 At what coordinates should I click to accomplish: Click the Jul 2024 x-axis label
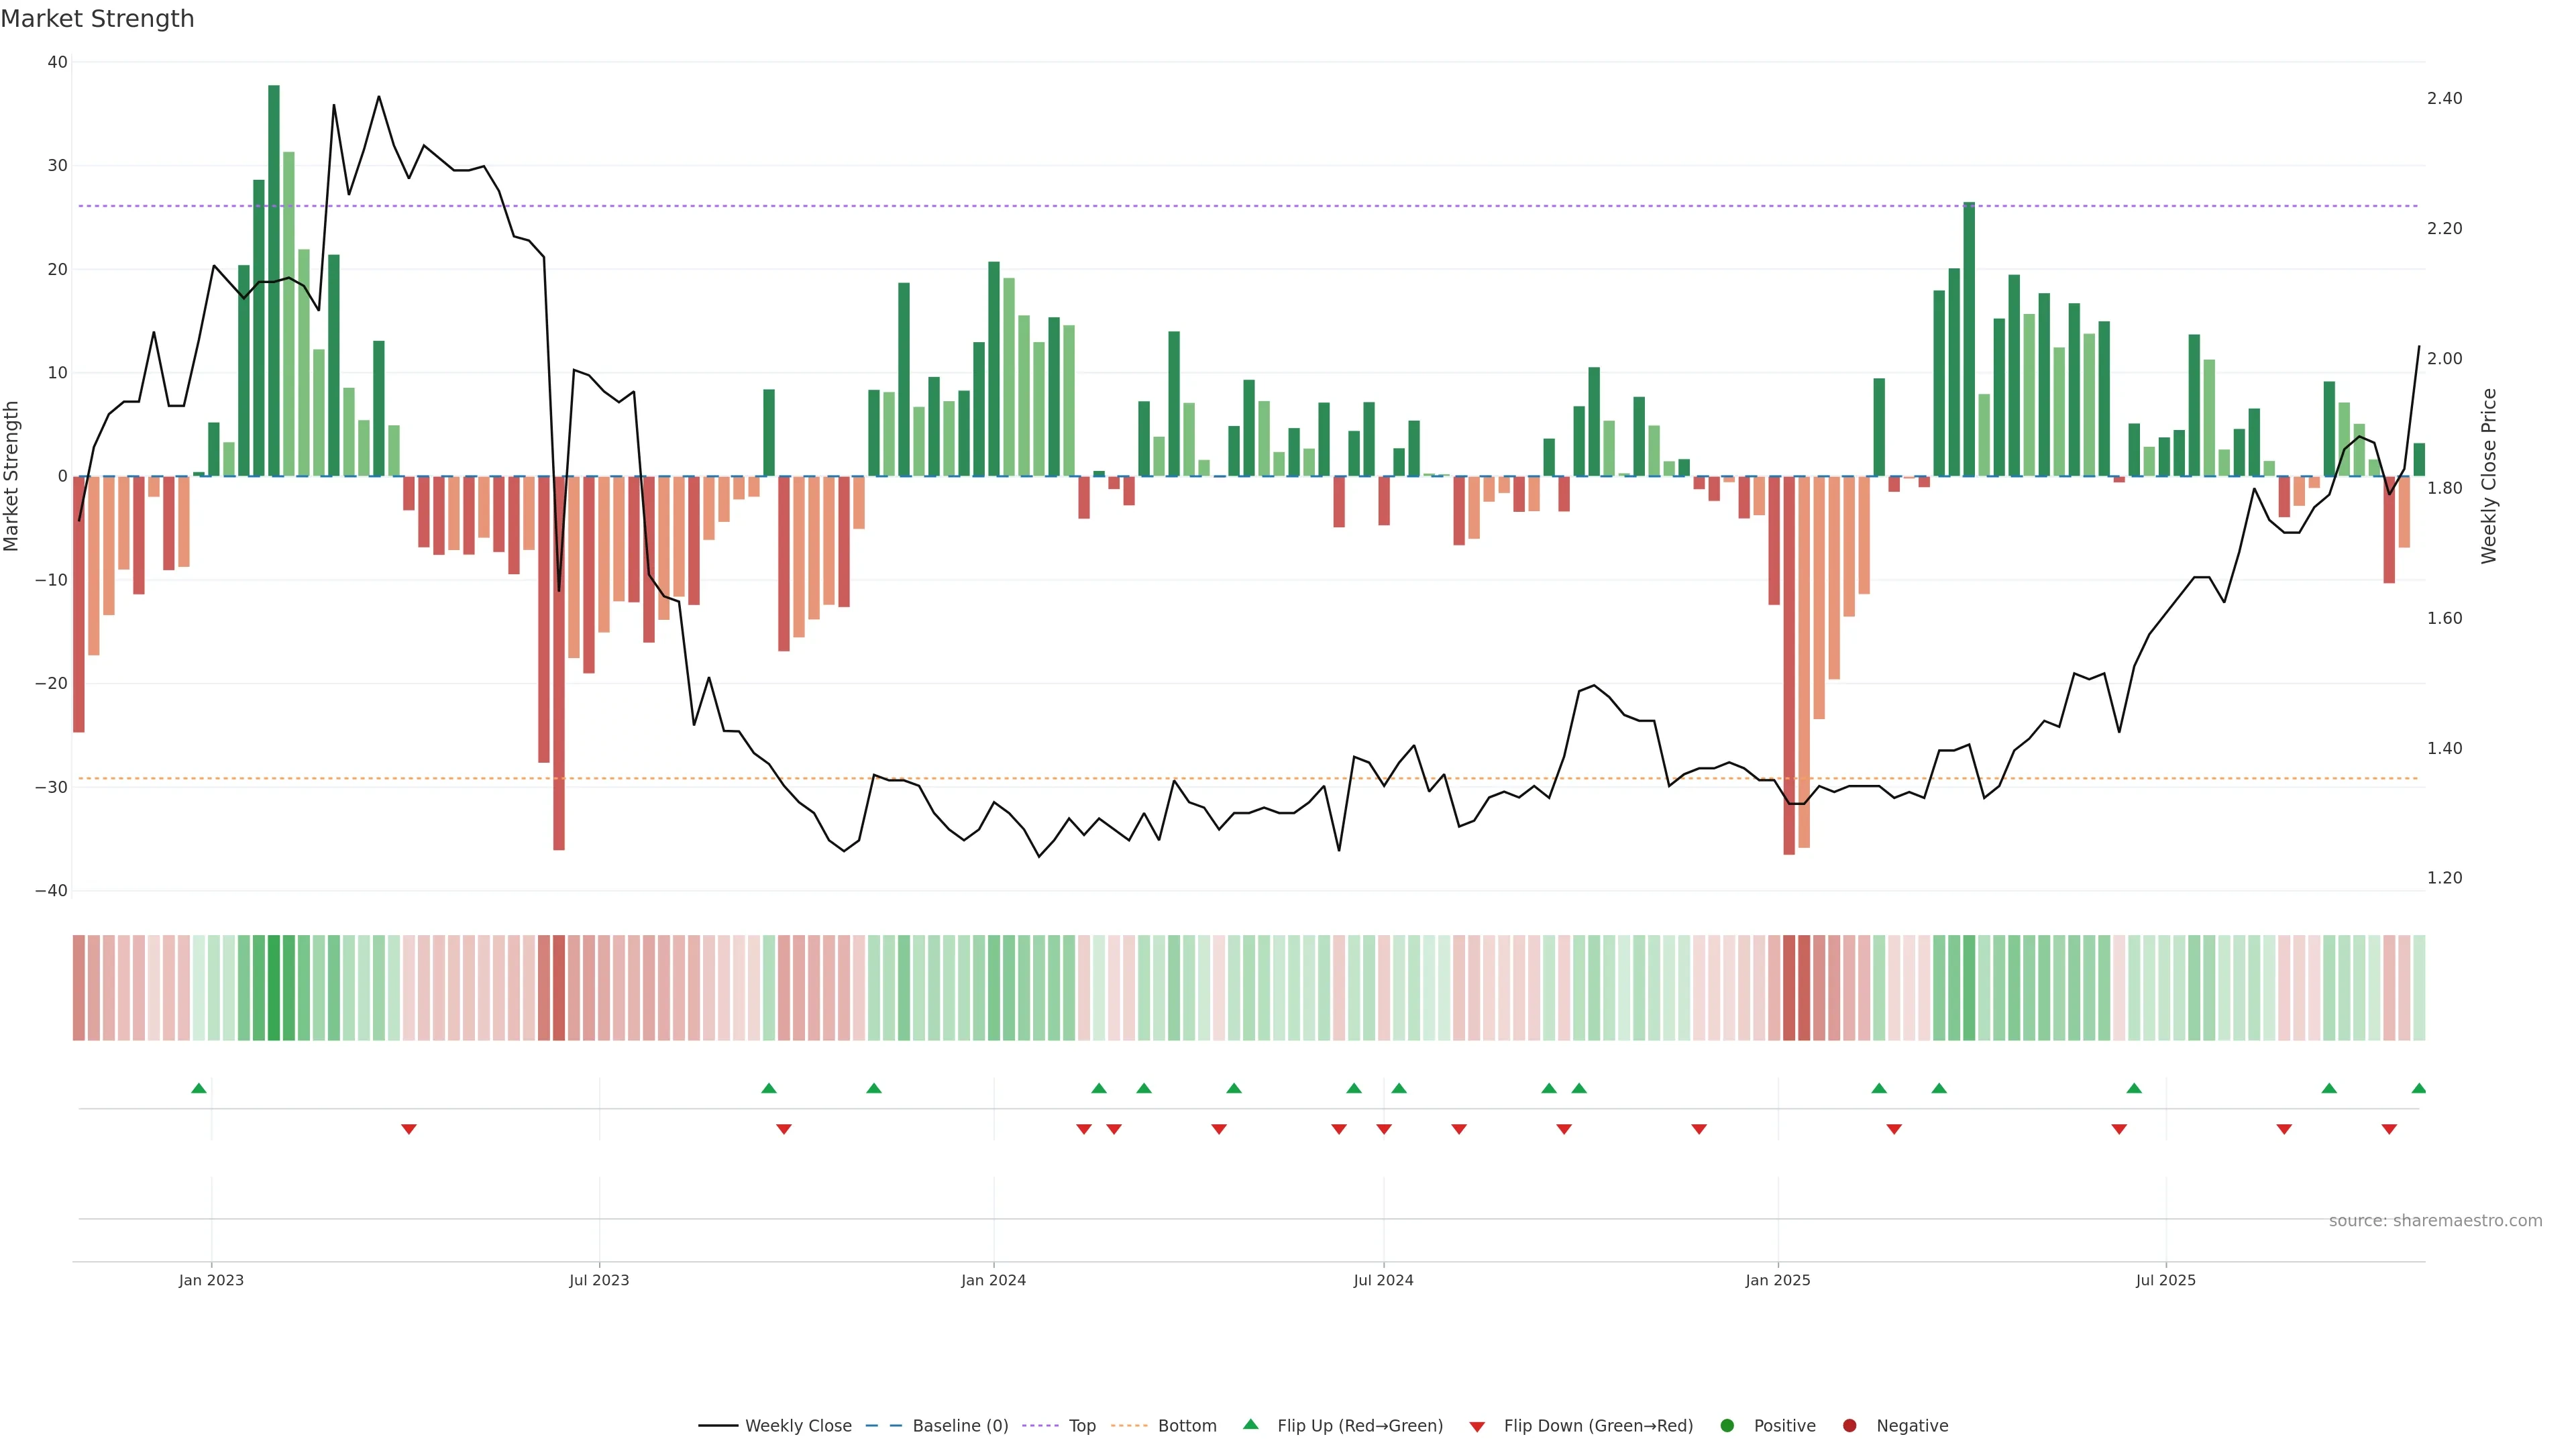pyautogui.click(x=1383, y=1280)
